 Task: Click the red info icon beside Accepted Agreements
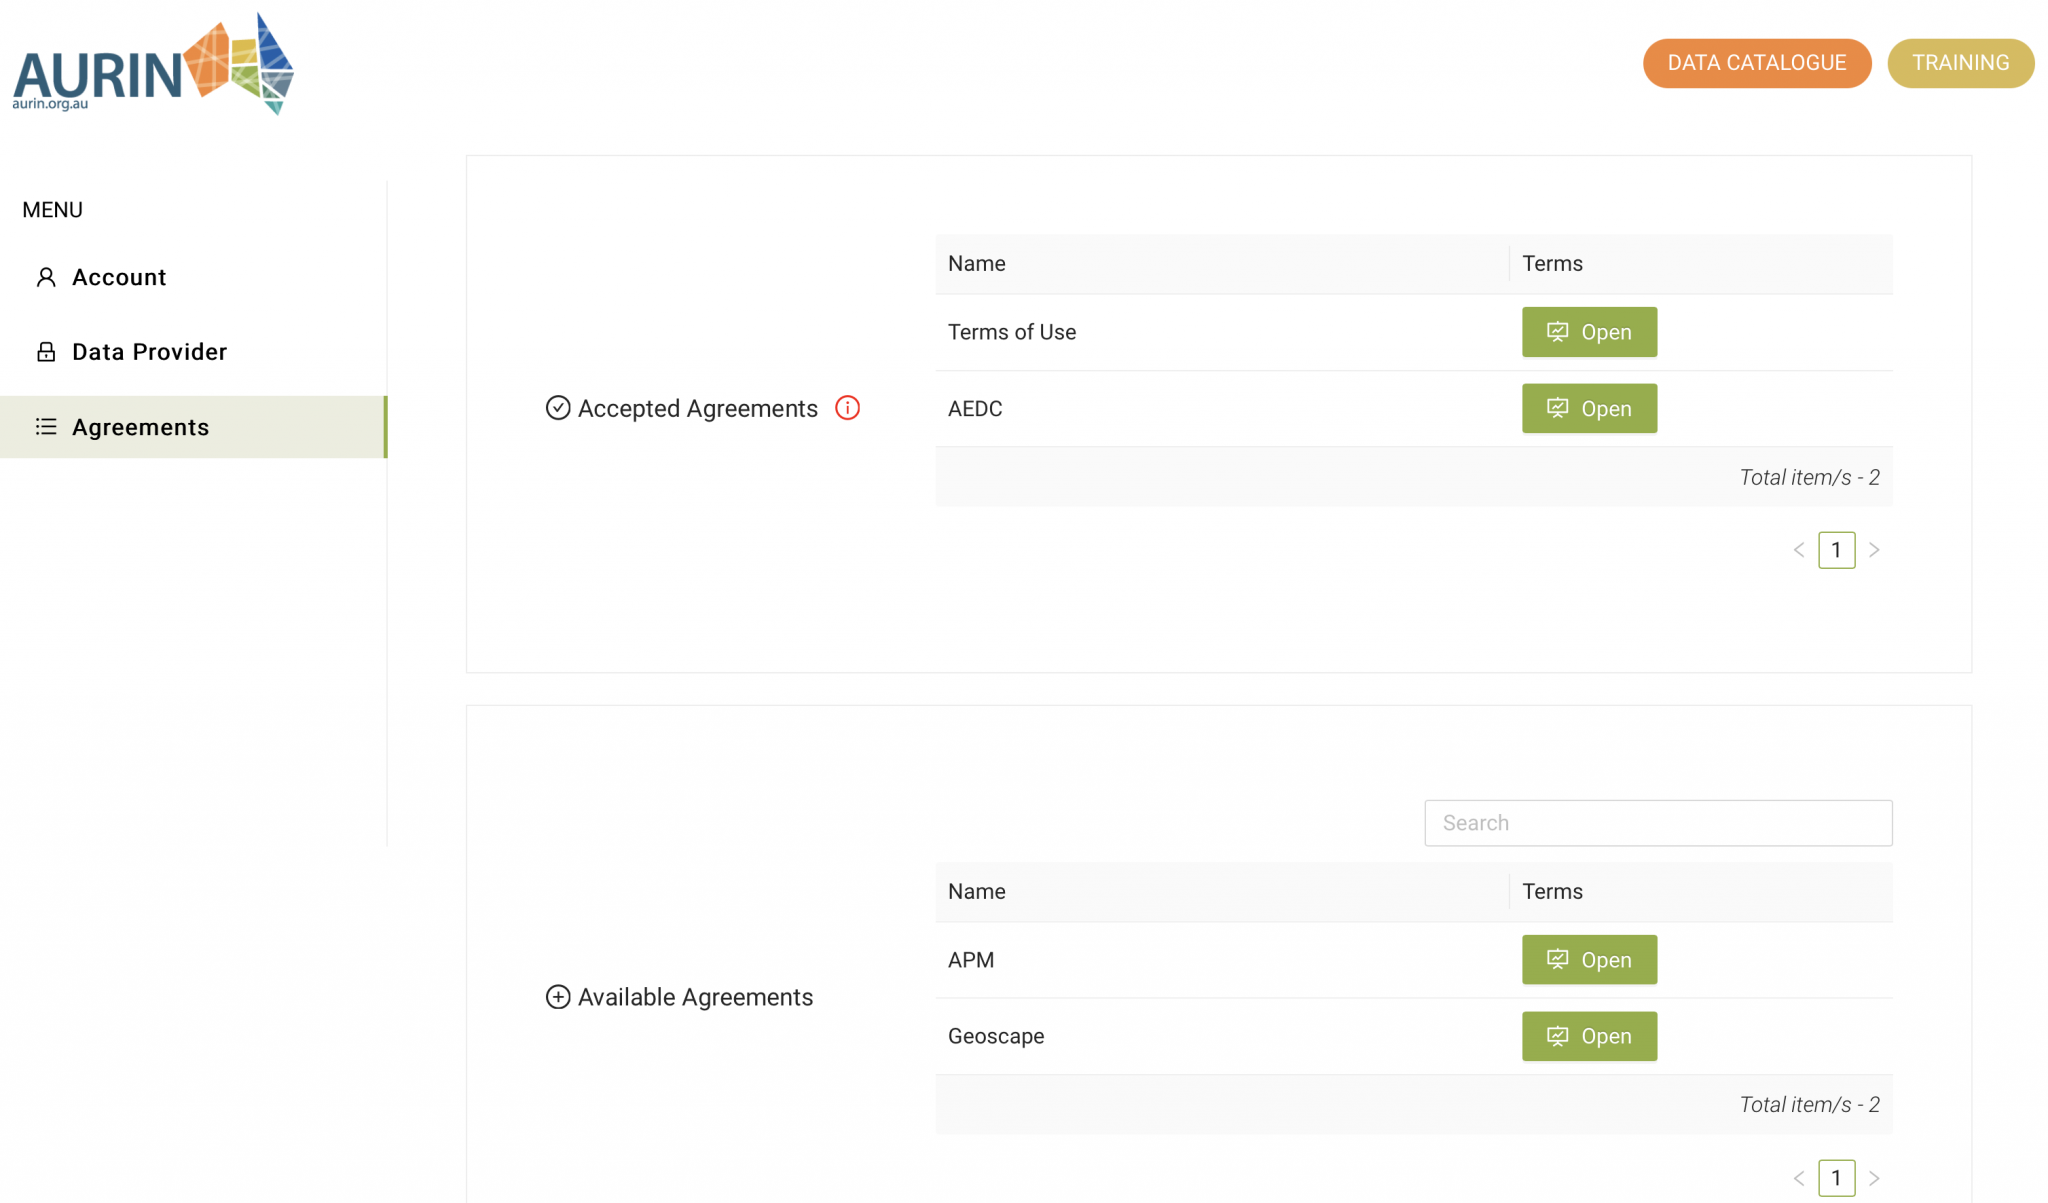[x=847, y=408]
